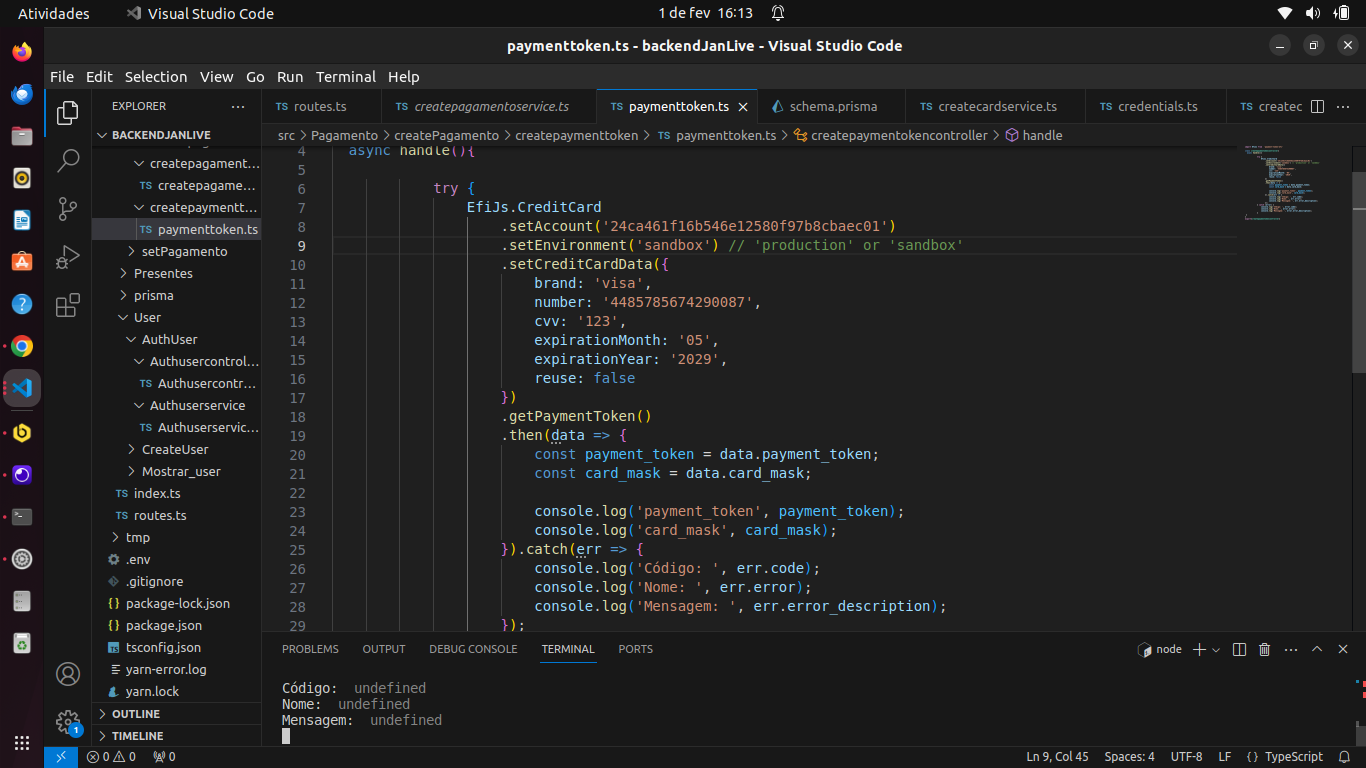Open terminal launch profile dropdown arrow
The image size is (1366, 768).
click(x=1216, y=650)
